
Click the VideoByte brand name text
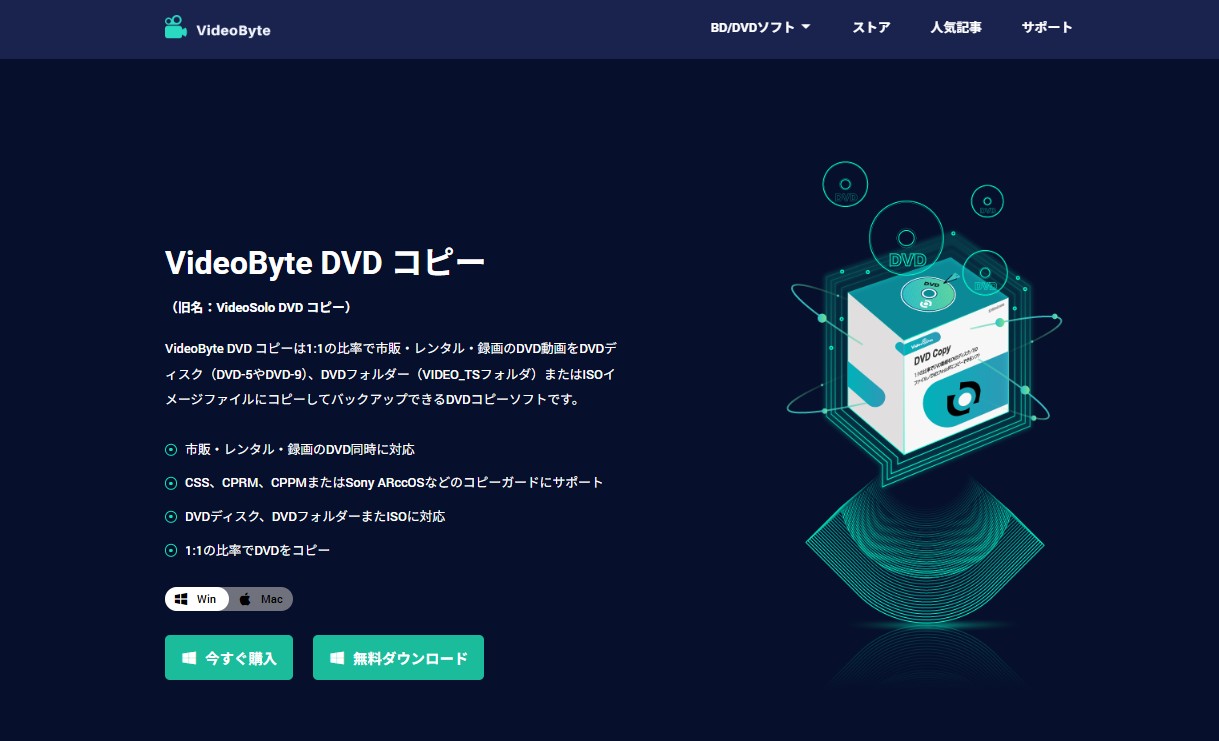point(233,30)
